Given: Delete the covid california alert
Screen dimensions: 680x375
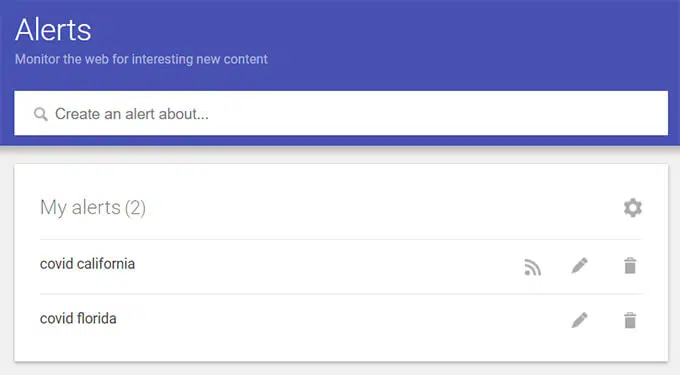Looking at the screenshot, I should pos(630,265).
